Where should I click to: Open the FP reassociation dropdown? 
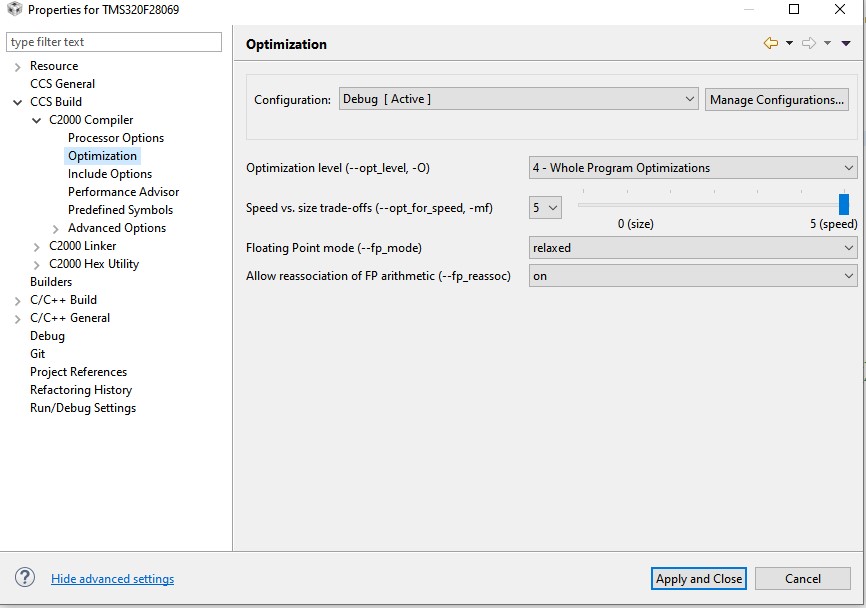tap(693, 276)
